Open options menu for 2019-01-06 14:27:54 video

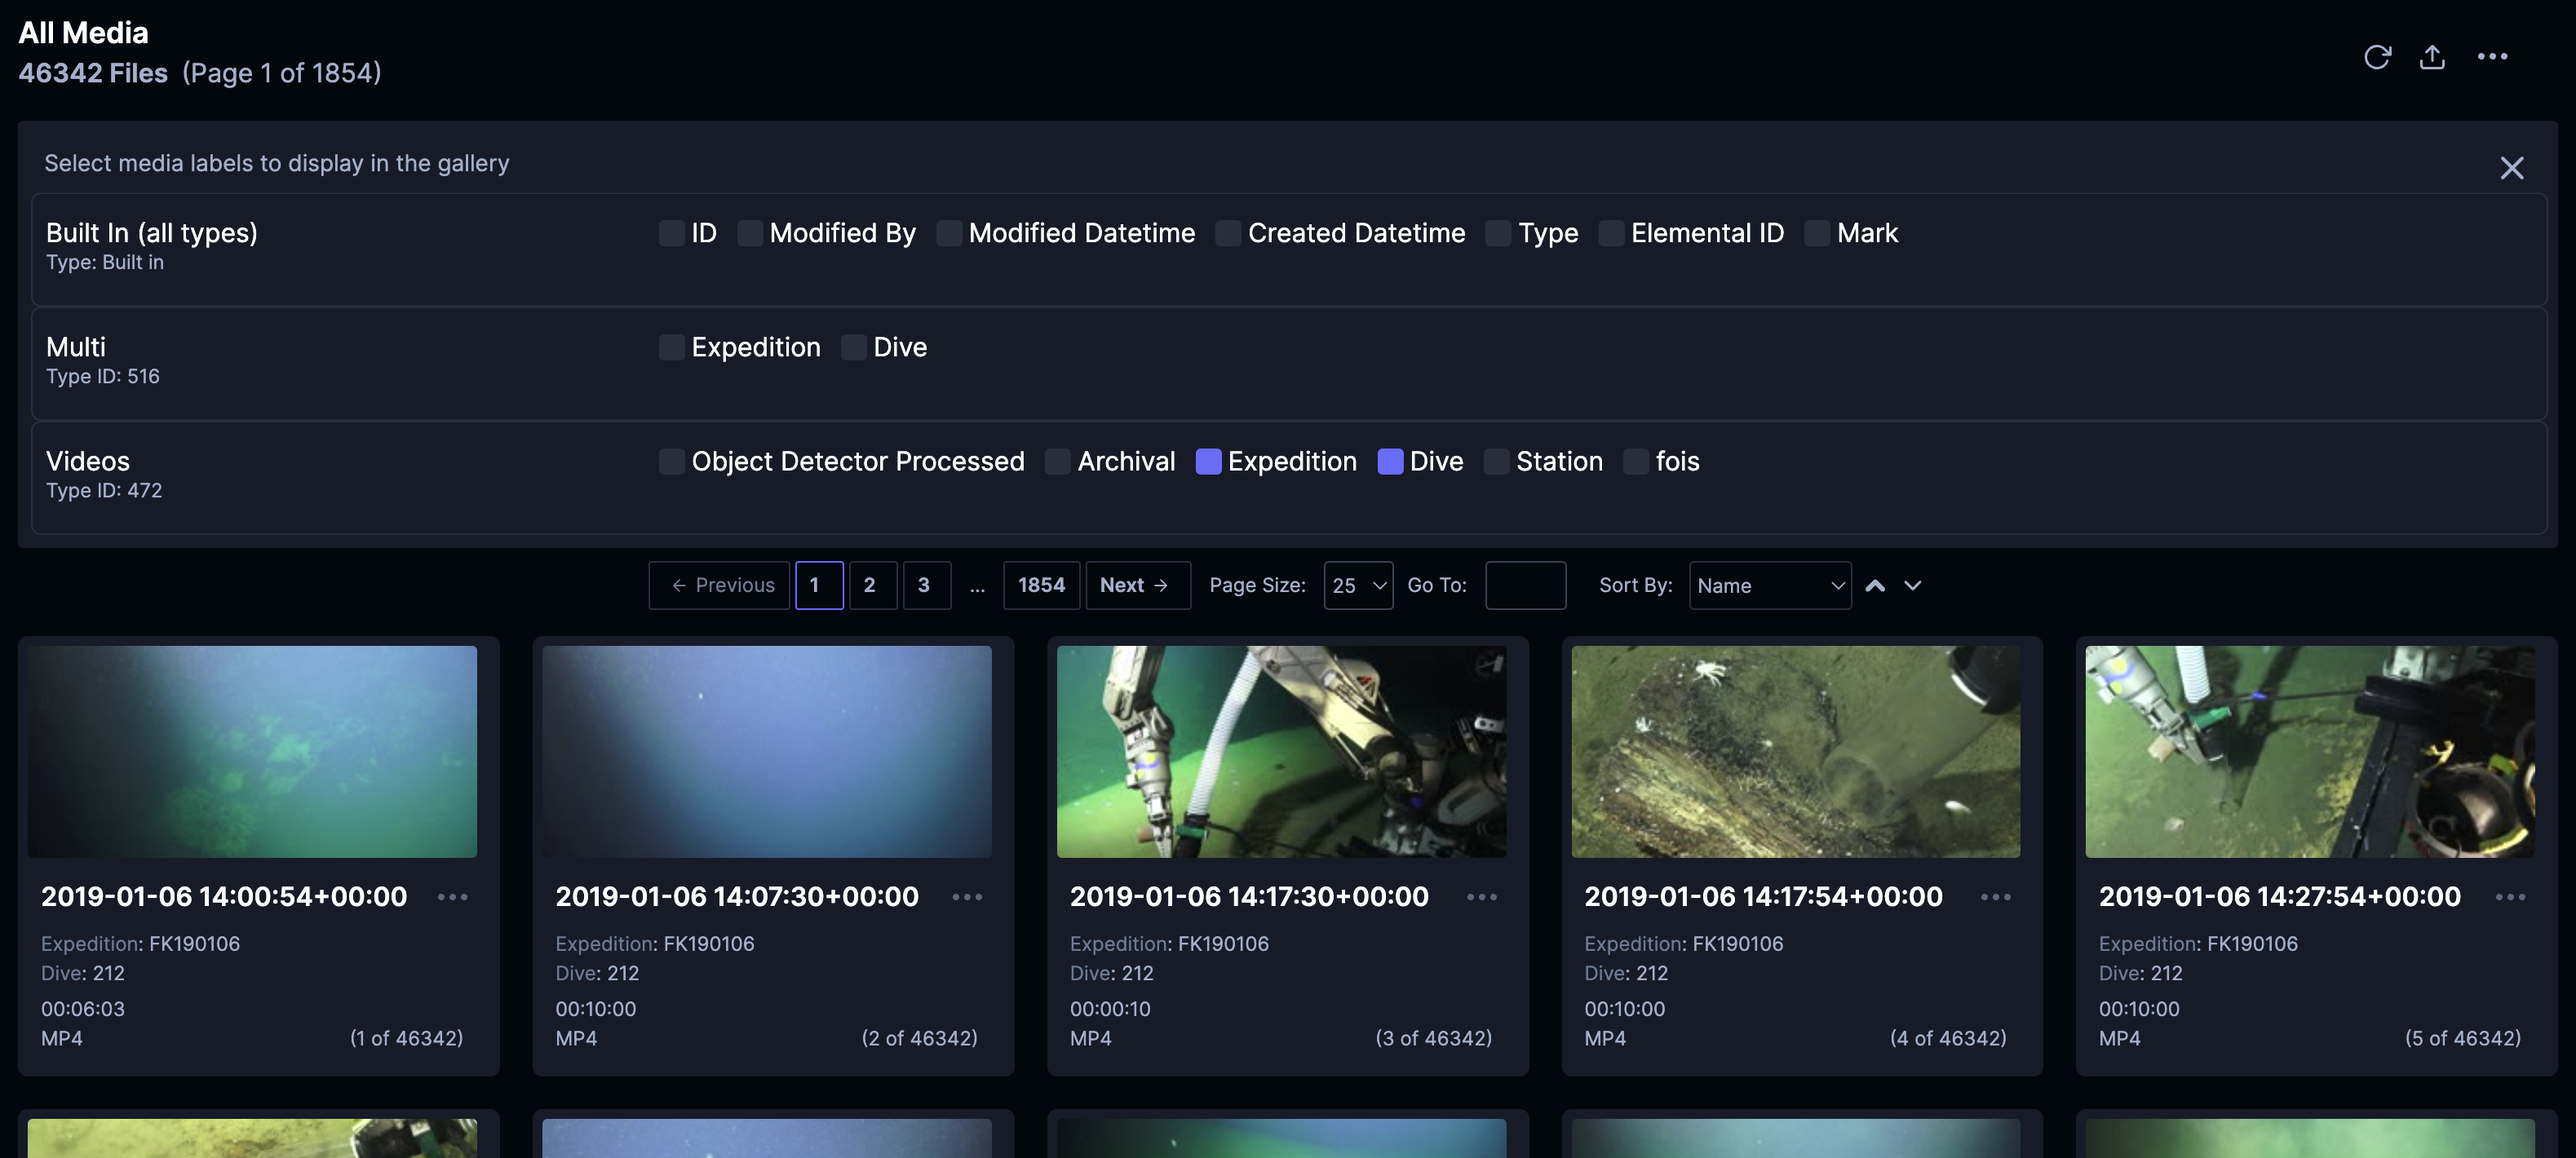(2509, 897)
